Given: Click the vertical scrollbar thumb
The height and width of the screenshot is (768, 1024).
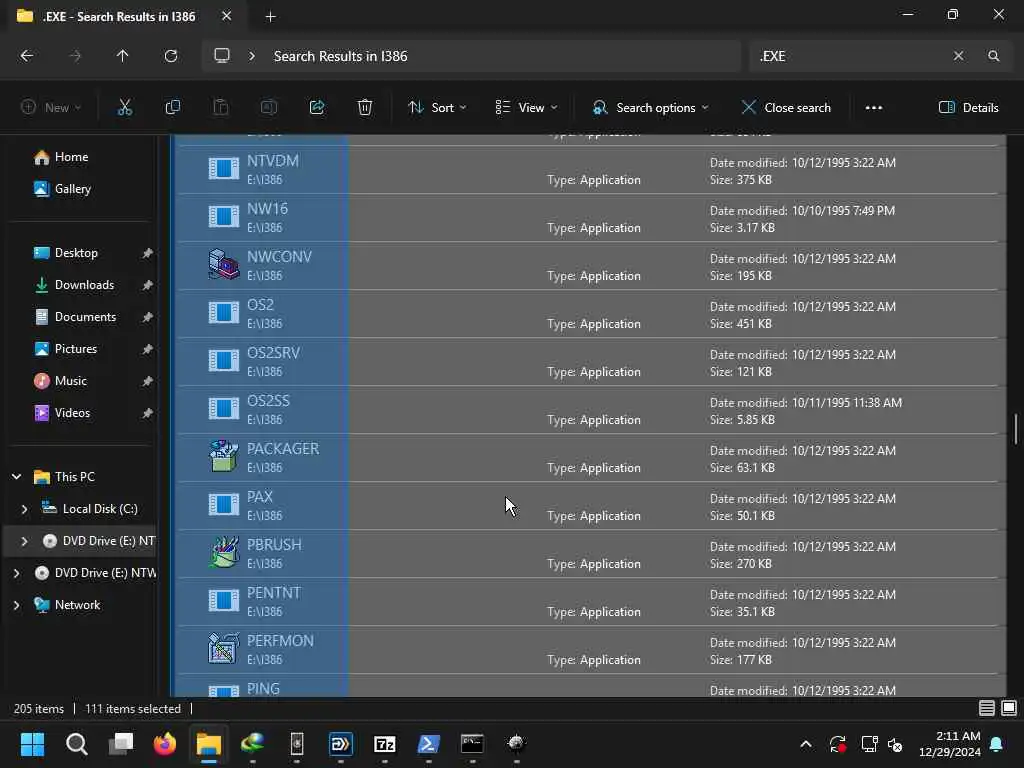Looking at the screenshot, I should 1016,429.
